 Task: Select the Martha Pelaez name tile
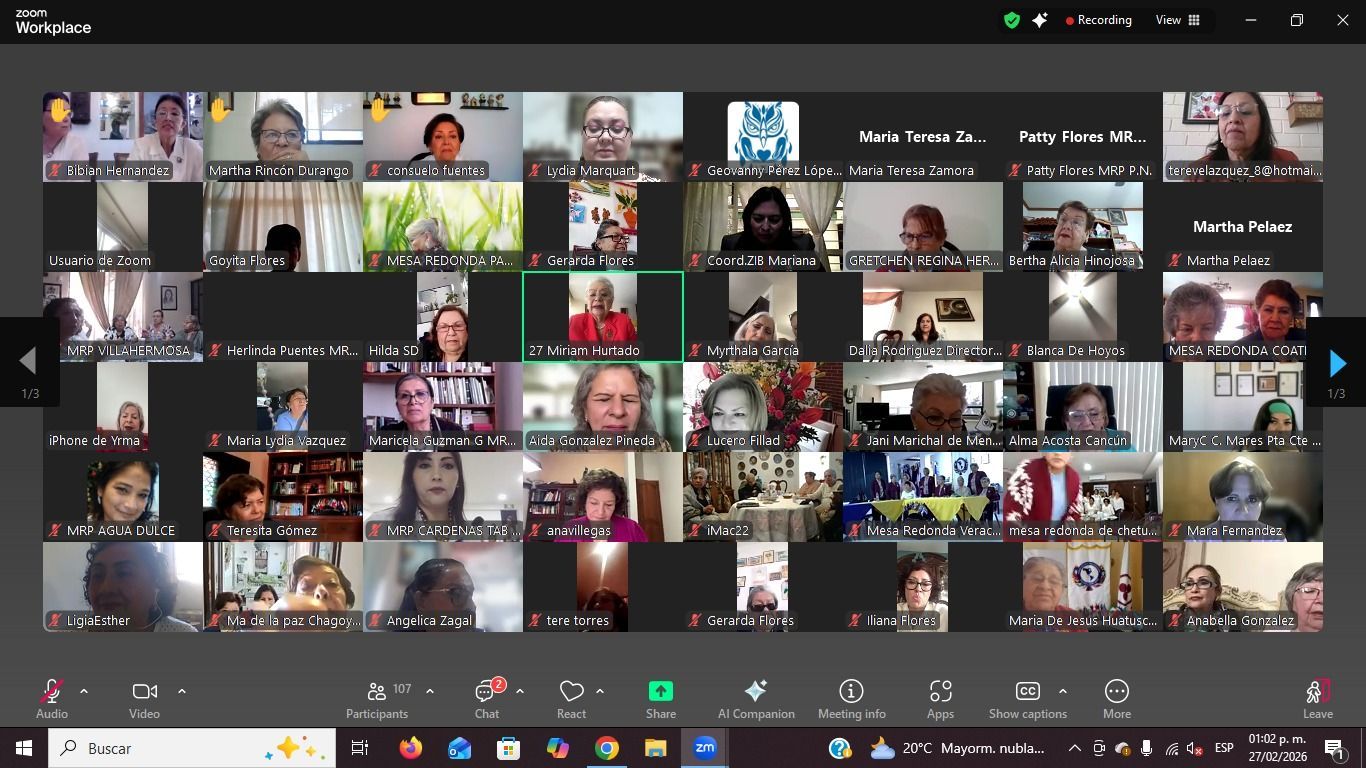tap(1243, 227)
